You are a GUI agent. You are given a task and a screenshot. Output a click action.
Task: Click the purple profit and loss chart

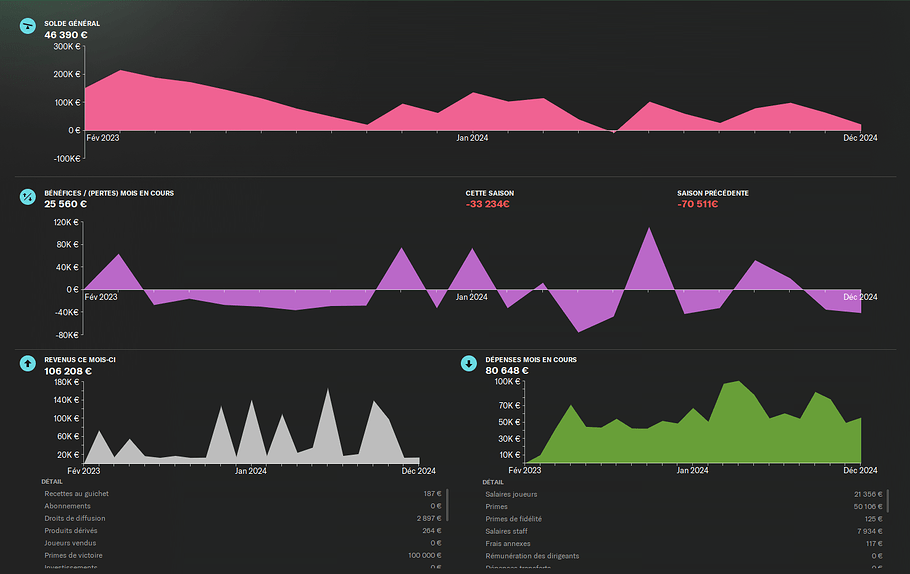472,279
